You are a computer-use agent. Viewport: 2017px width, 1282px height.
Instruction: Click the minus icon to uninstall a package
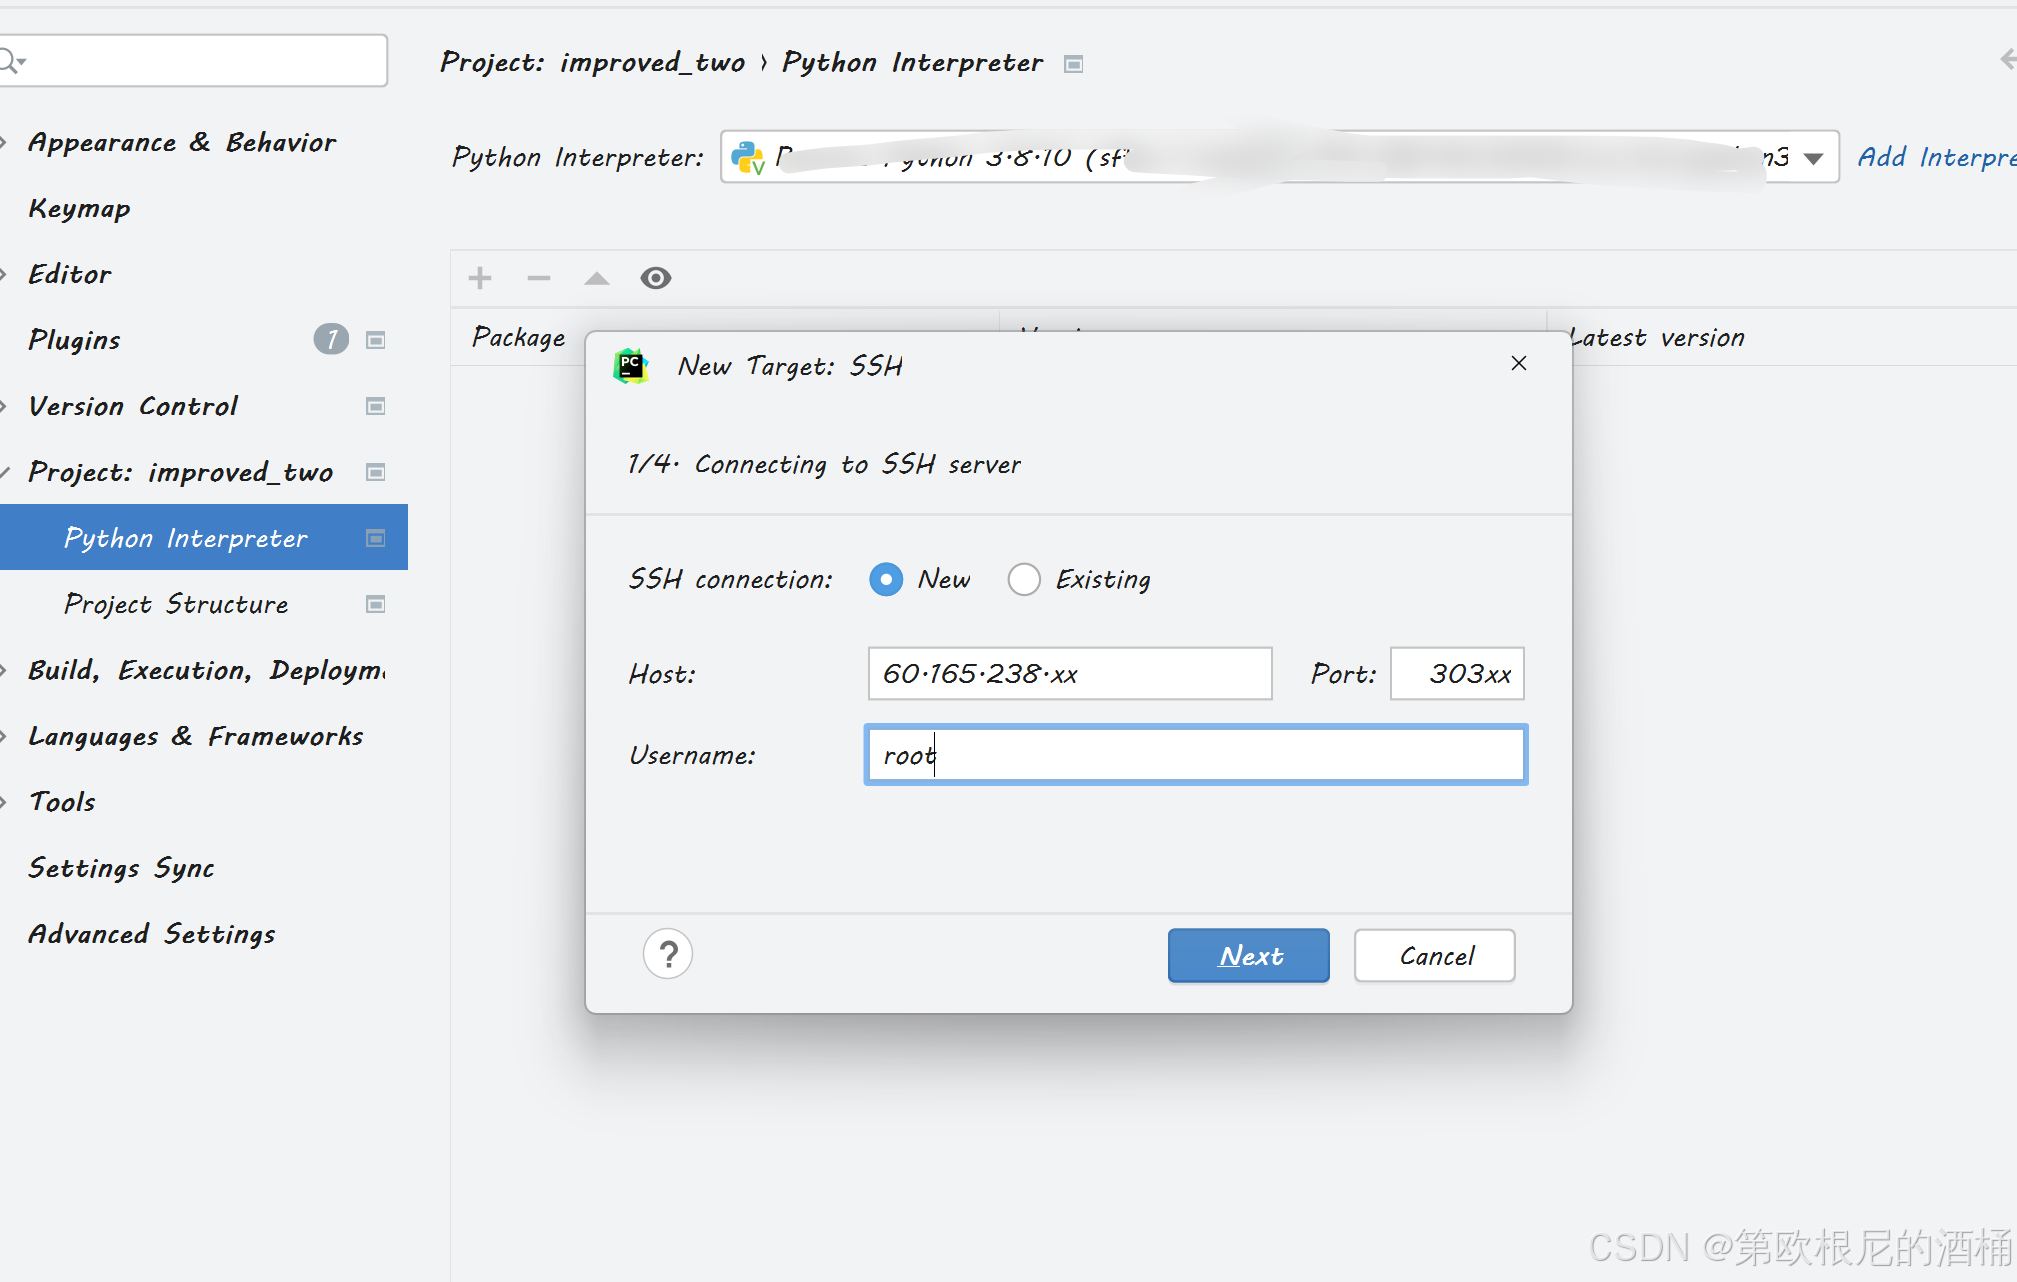[539, 278]
